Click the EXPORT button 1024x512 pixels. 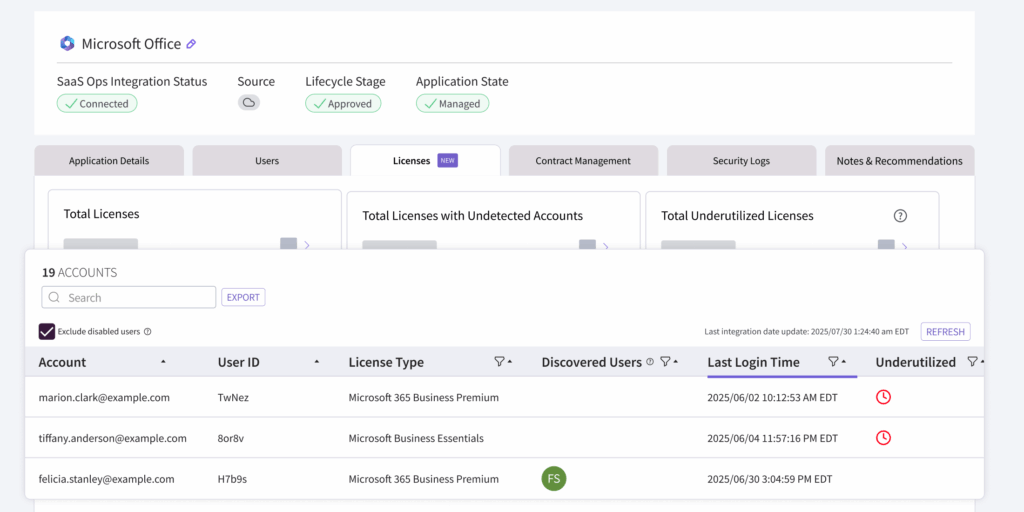[243, 297]
